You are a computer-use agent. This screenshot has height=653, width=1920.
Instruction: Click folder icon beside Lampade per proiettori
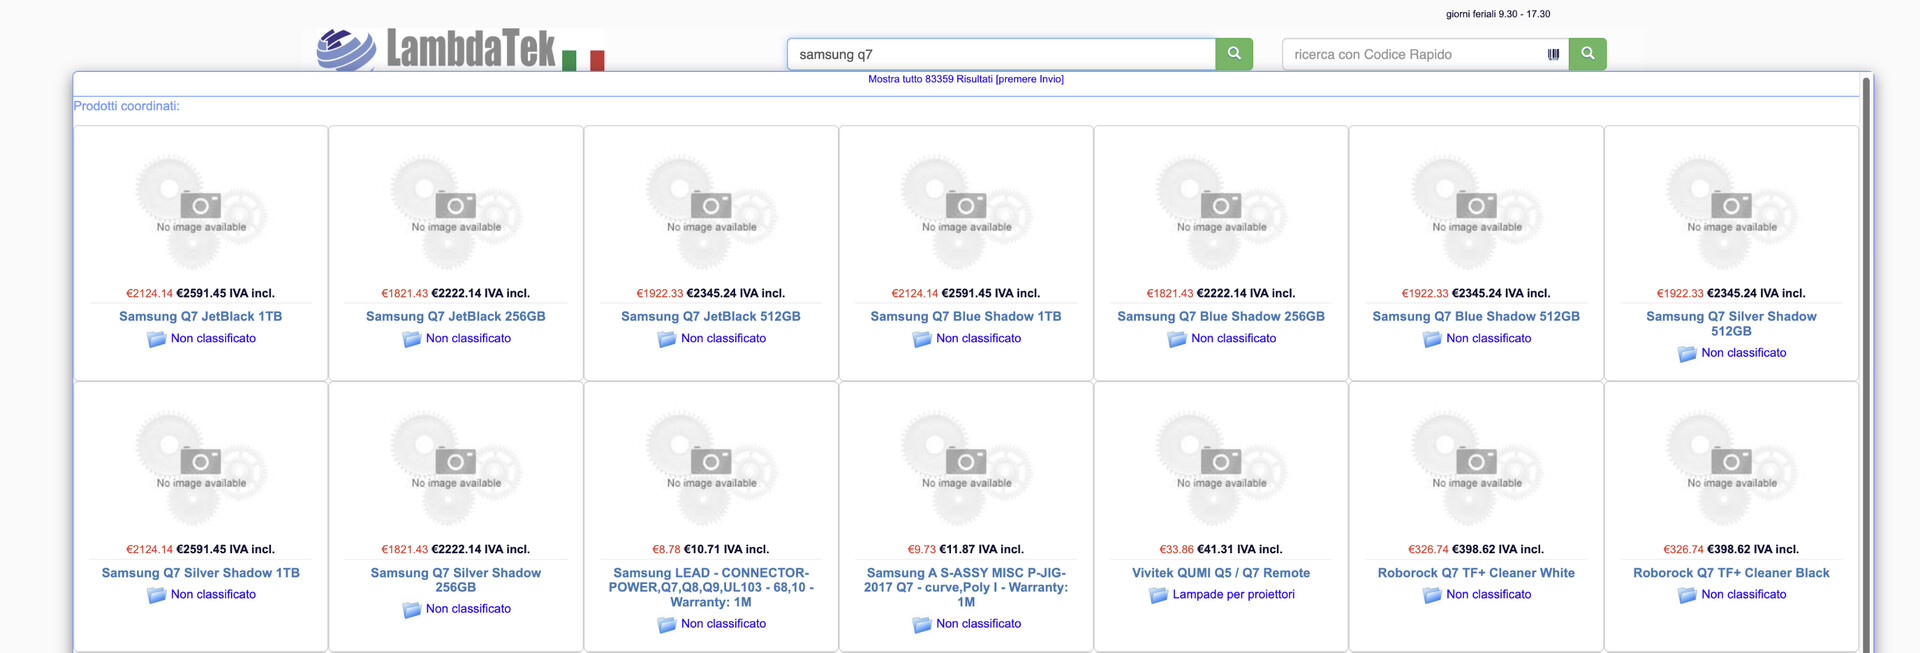[x=1159, y=595]
